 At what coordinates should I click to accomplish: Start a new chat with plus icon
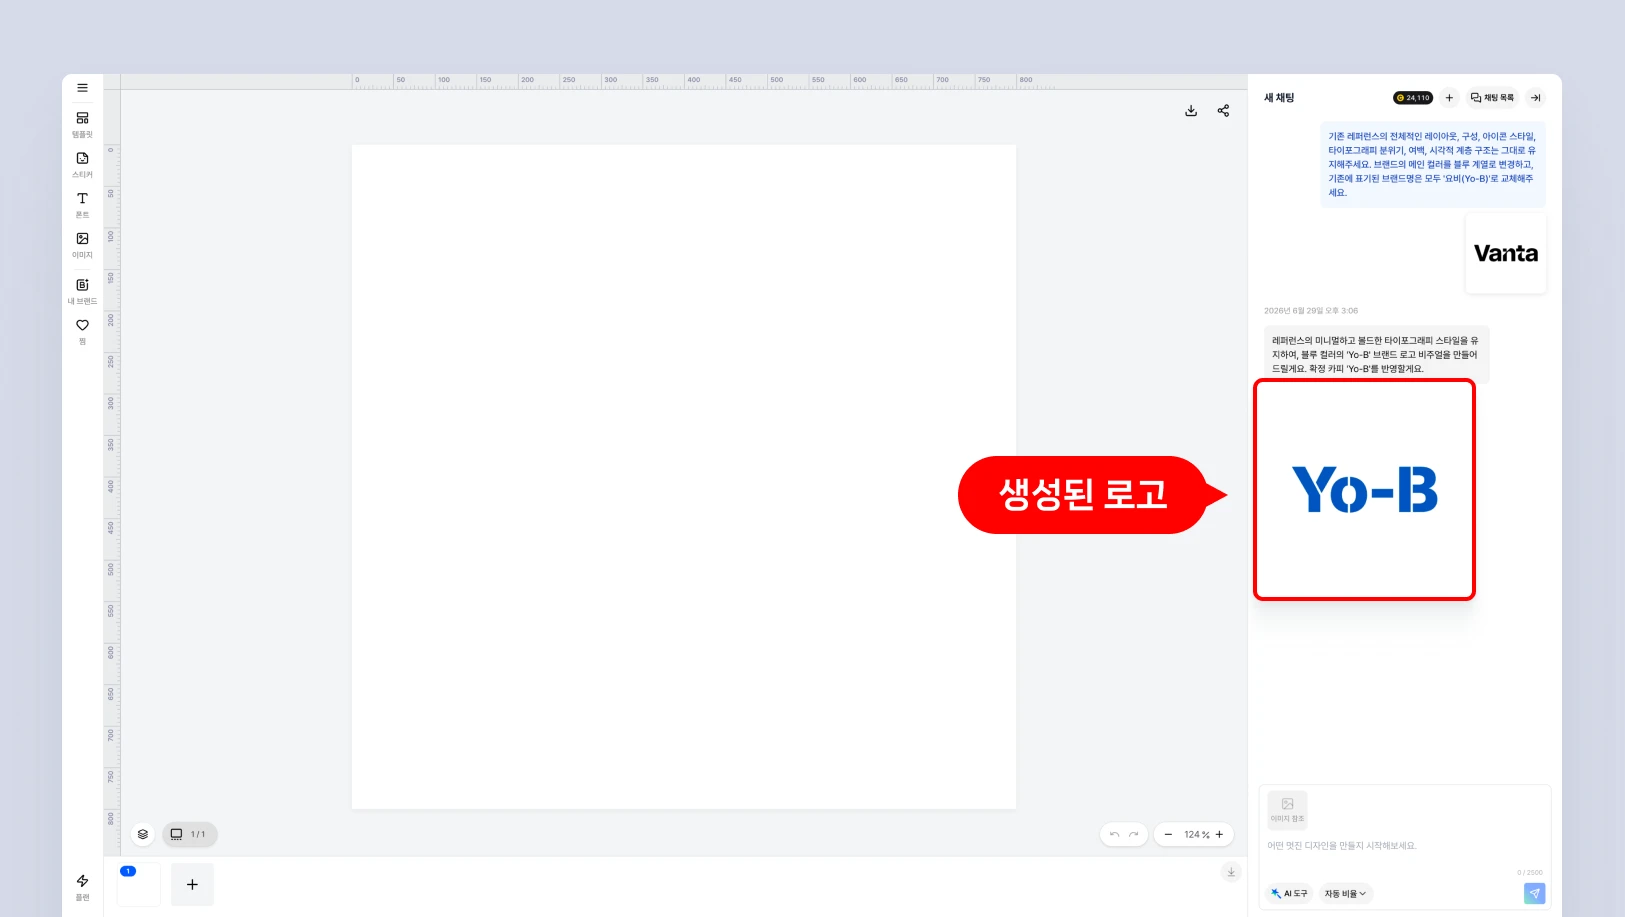1449,98
